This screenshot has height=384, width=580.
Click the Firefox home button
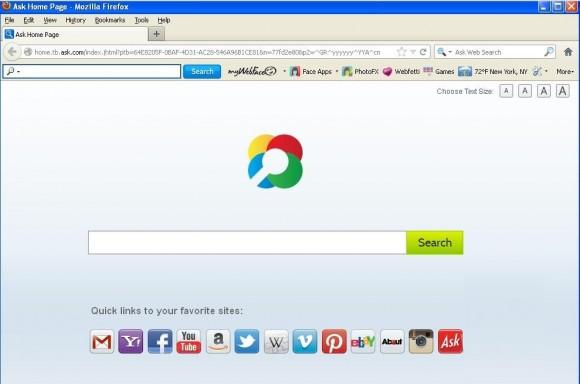click(x=568, y=52)
